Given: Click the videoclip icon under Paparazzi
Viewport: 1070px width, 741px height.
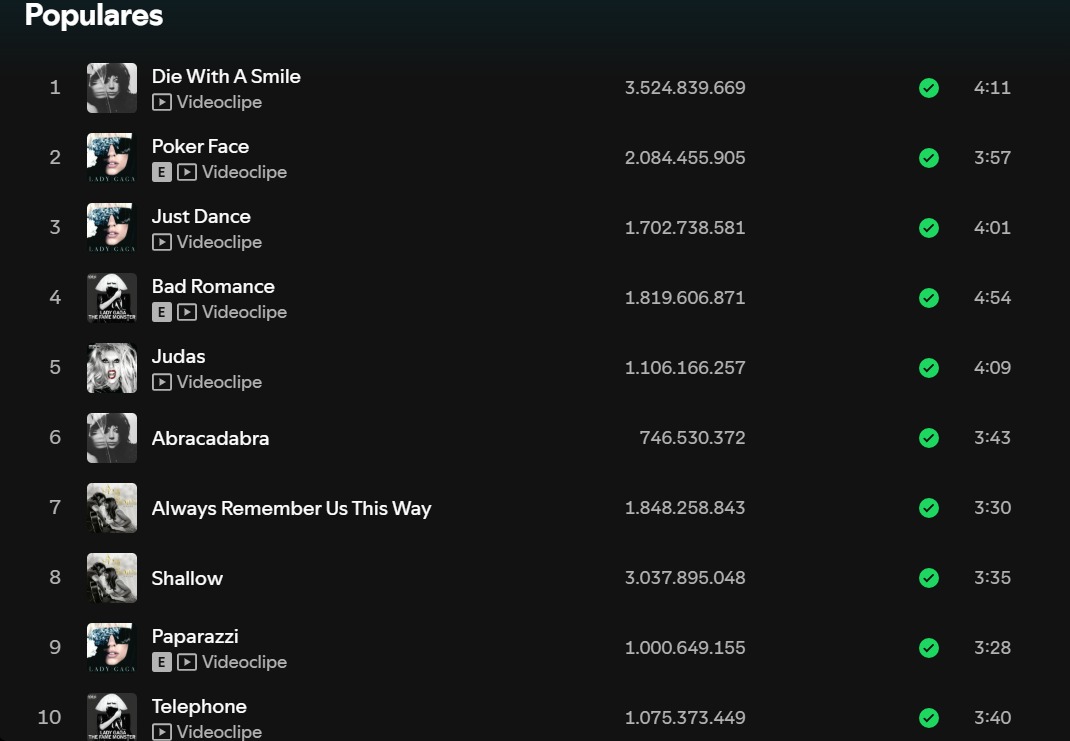Looking at the screenshot, I should (187, 662).
